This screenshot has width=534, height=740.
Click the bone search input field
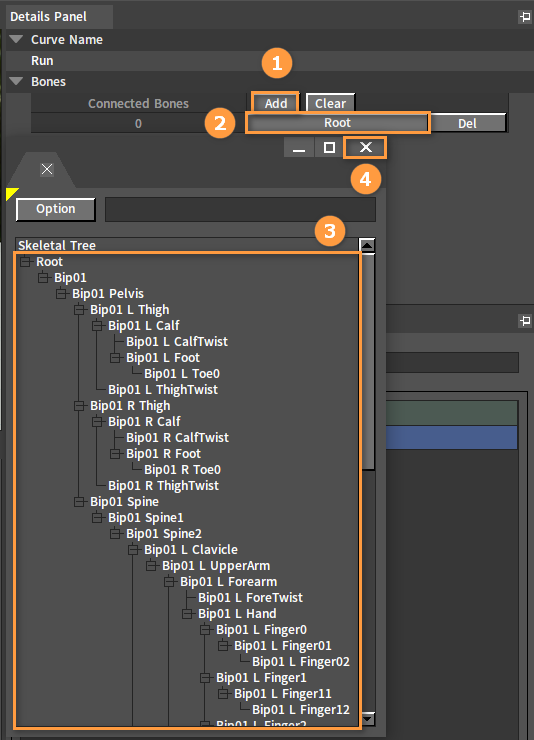[x=240, y=210]
